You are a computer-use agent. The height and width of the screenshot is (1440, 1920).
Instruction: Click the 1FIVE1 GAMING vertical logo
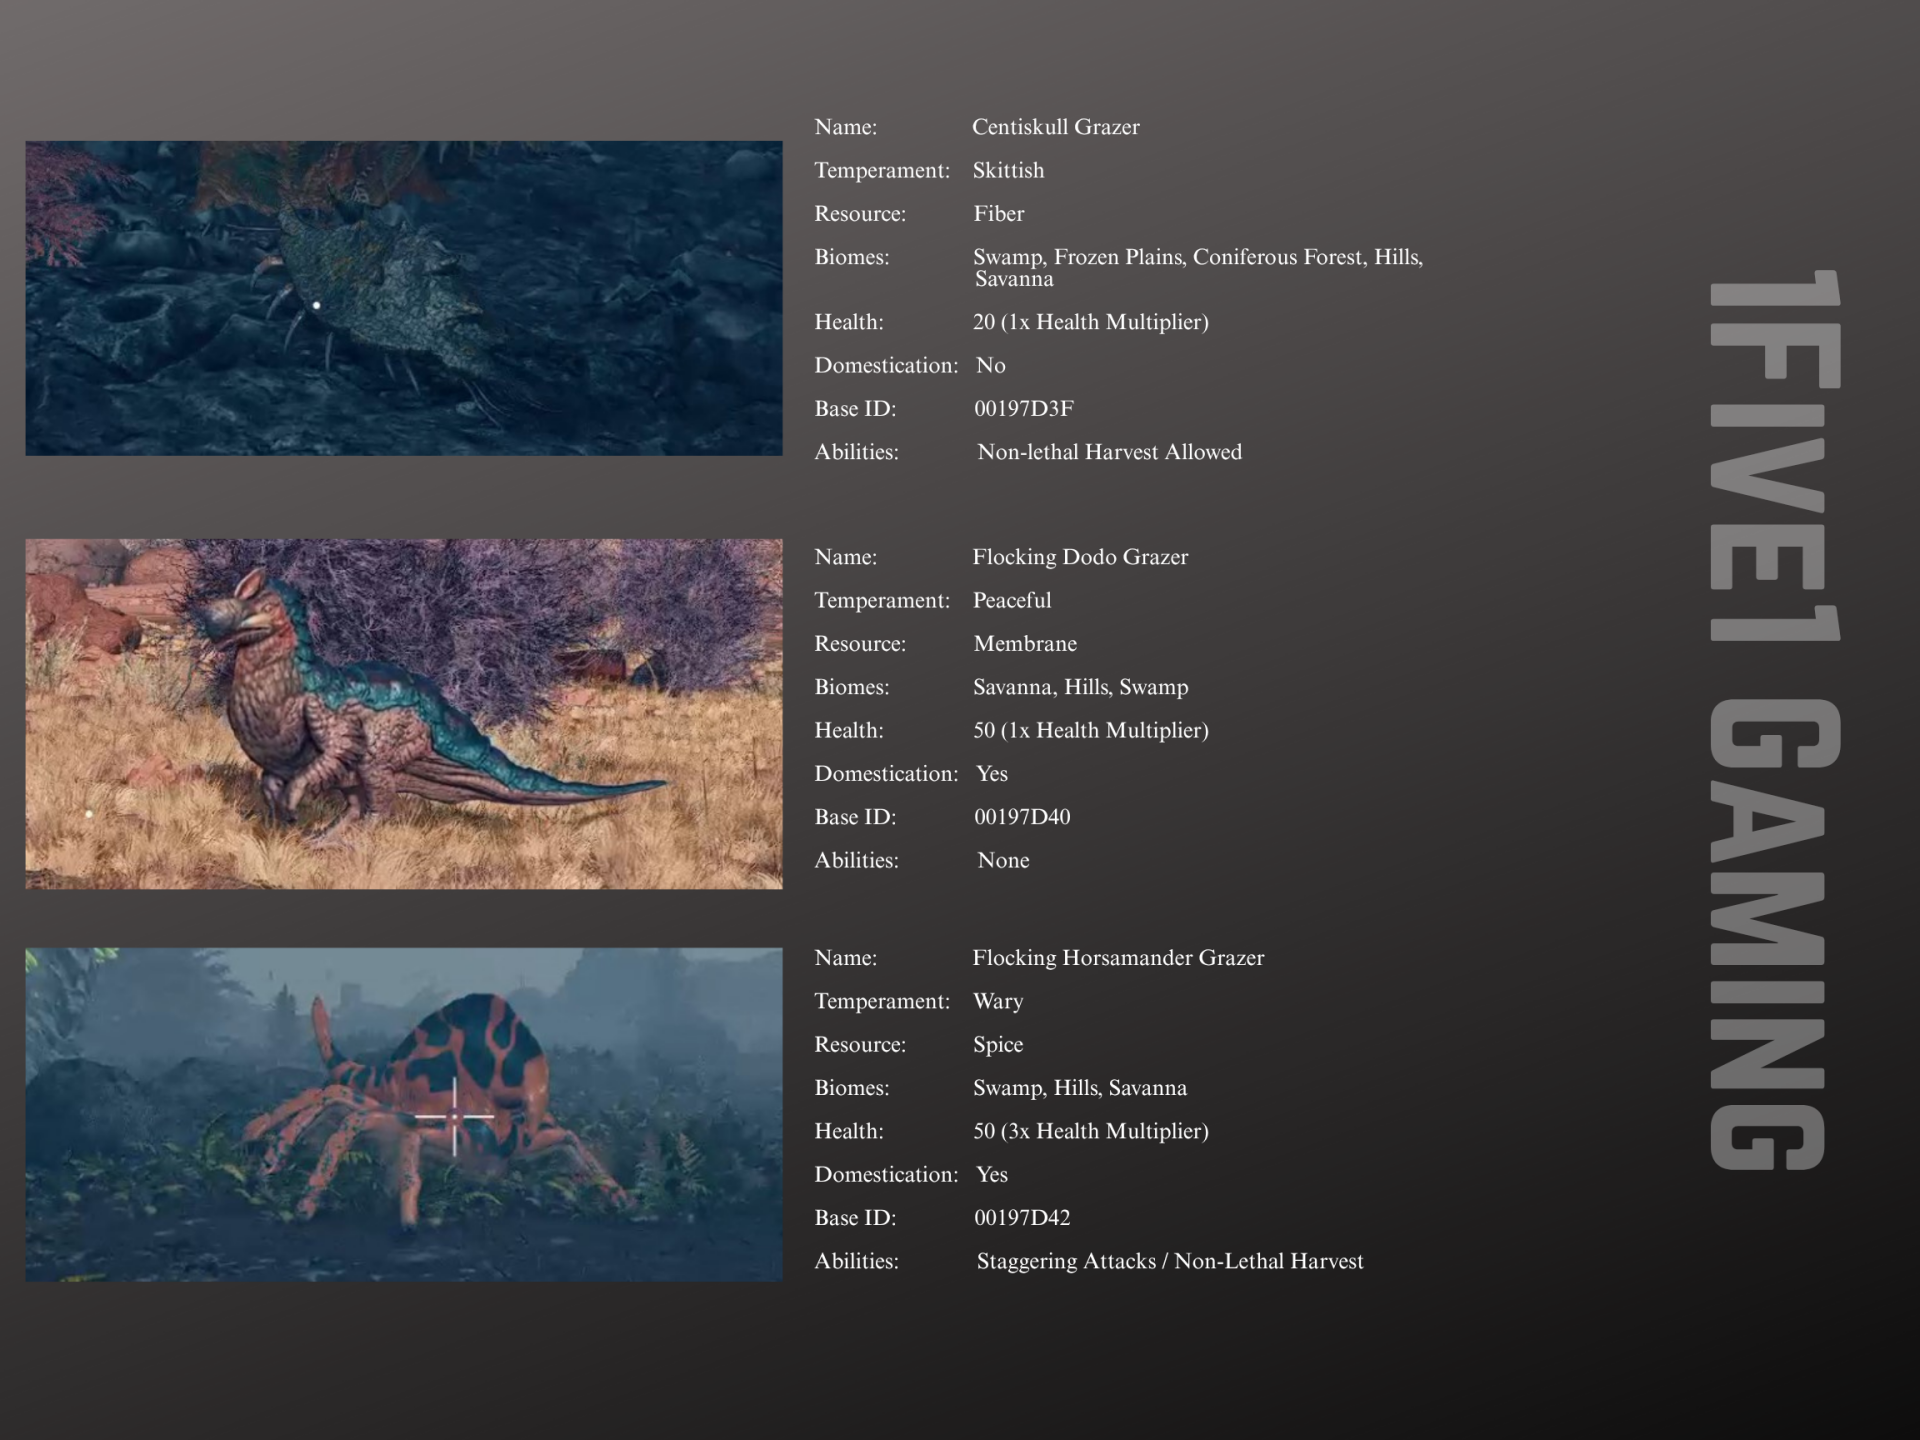[1774, 720]
